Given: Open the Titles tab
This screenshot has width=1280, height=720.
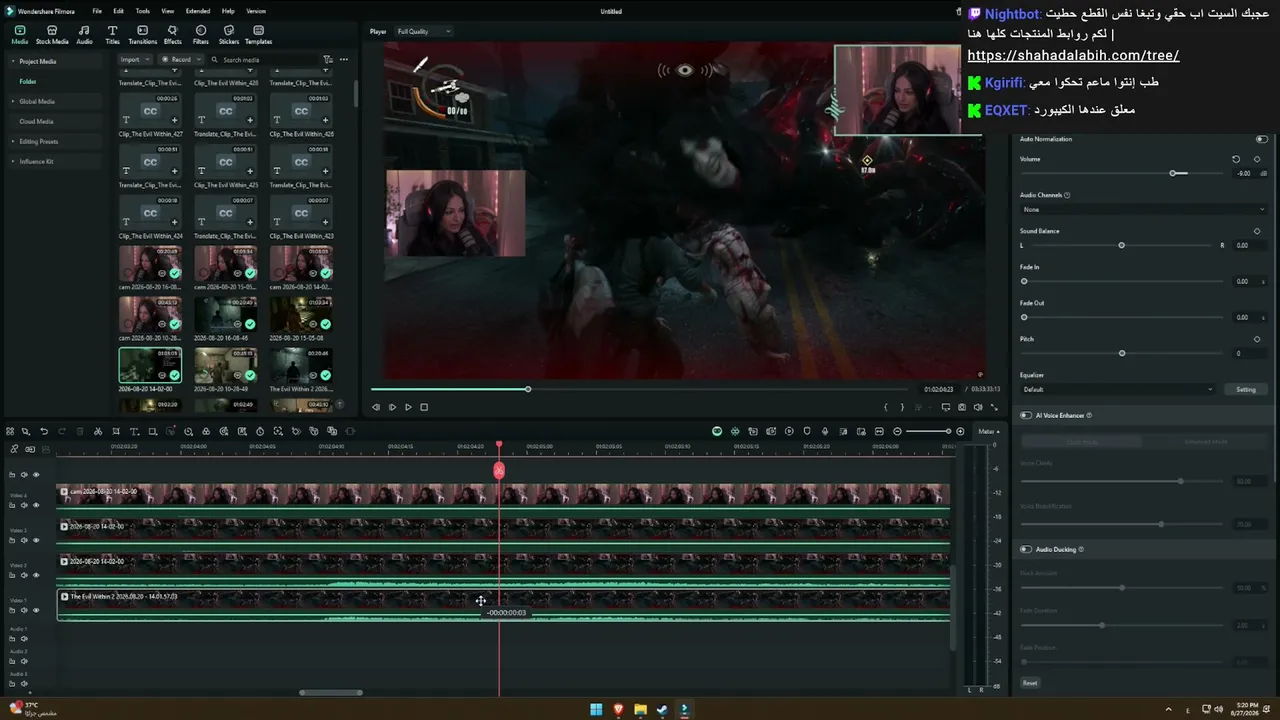Looking at the screenshot, I should coord(112,35).
